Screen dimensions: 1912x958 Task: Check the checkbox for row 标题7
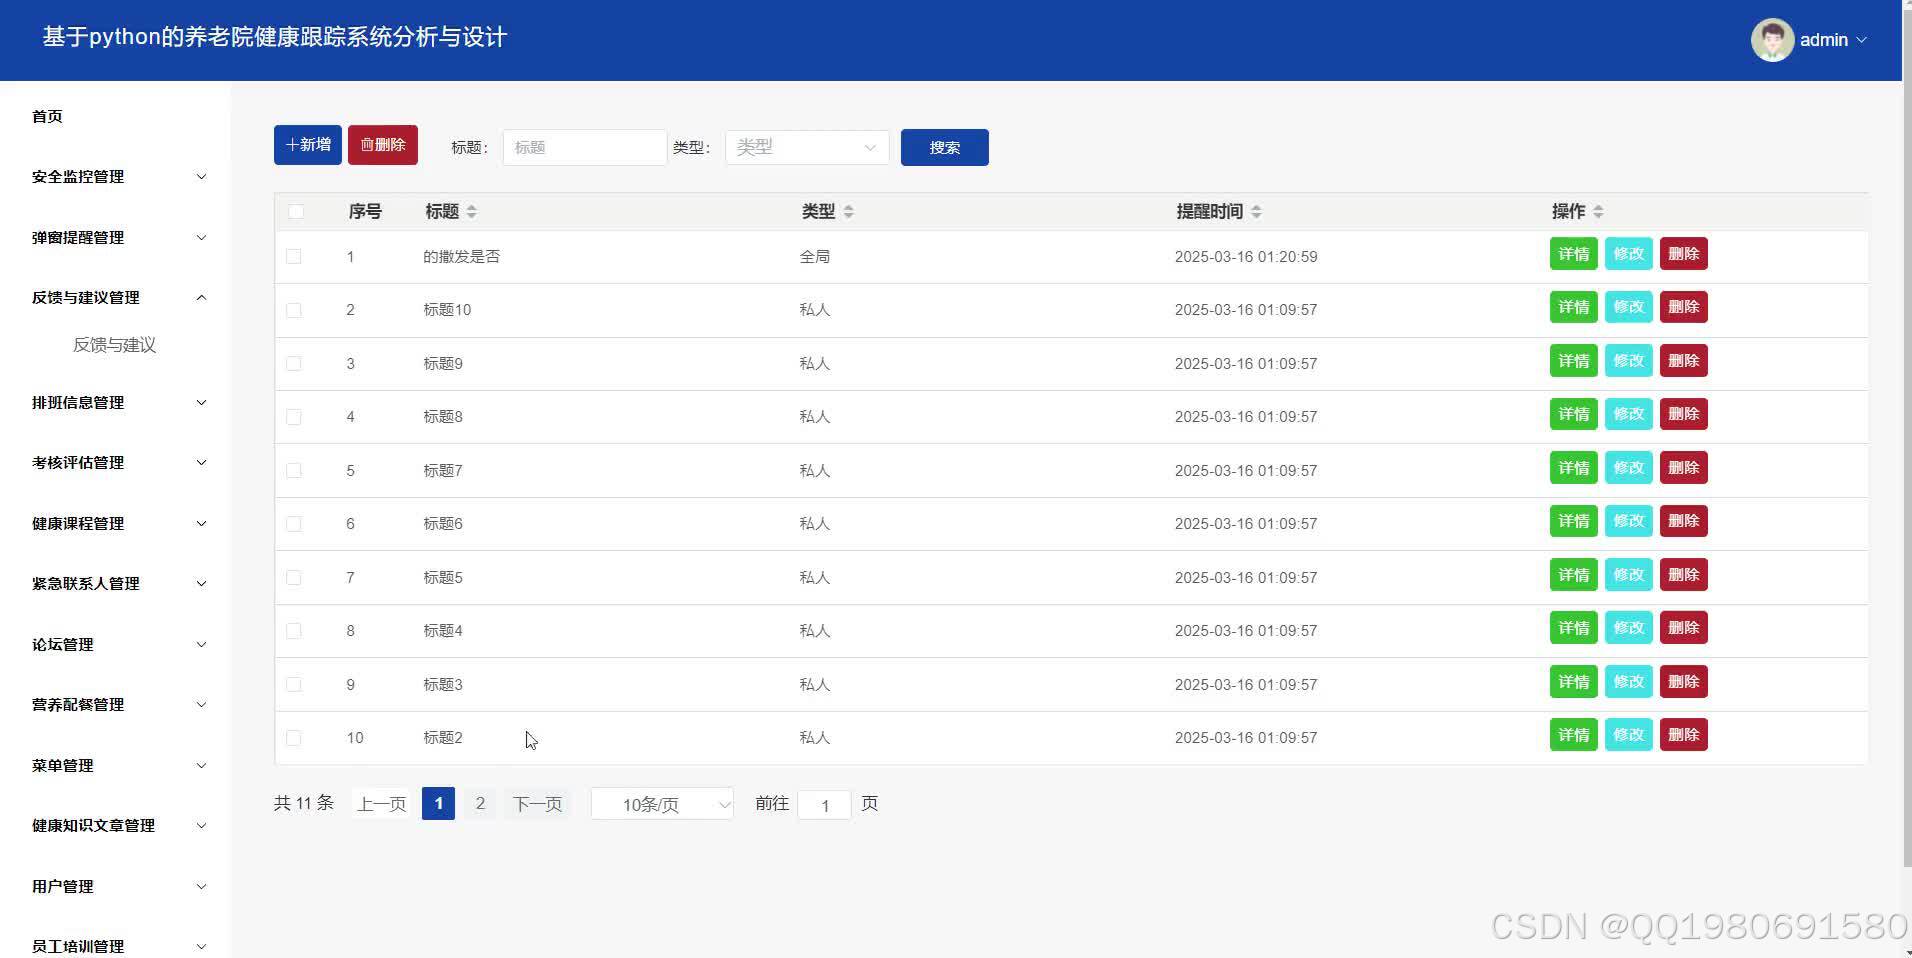click(294, 470)
